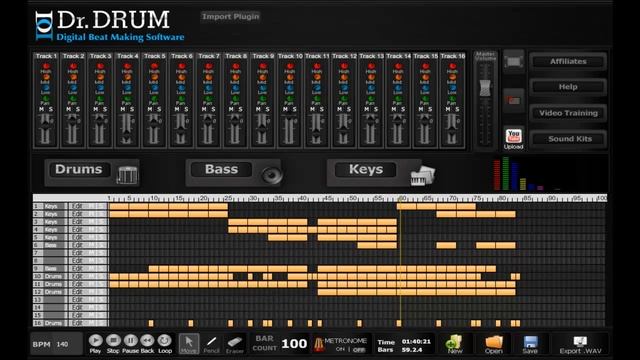The width and height of the screenshot is (640, 360).
Task: Click the keyboard keys icon
Action: [x=422, y=176]
